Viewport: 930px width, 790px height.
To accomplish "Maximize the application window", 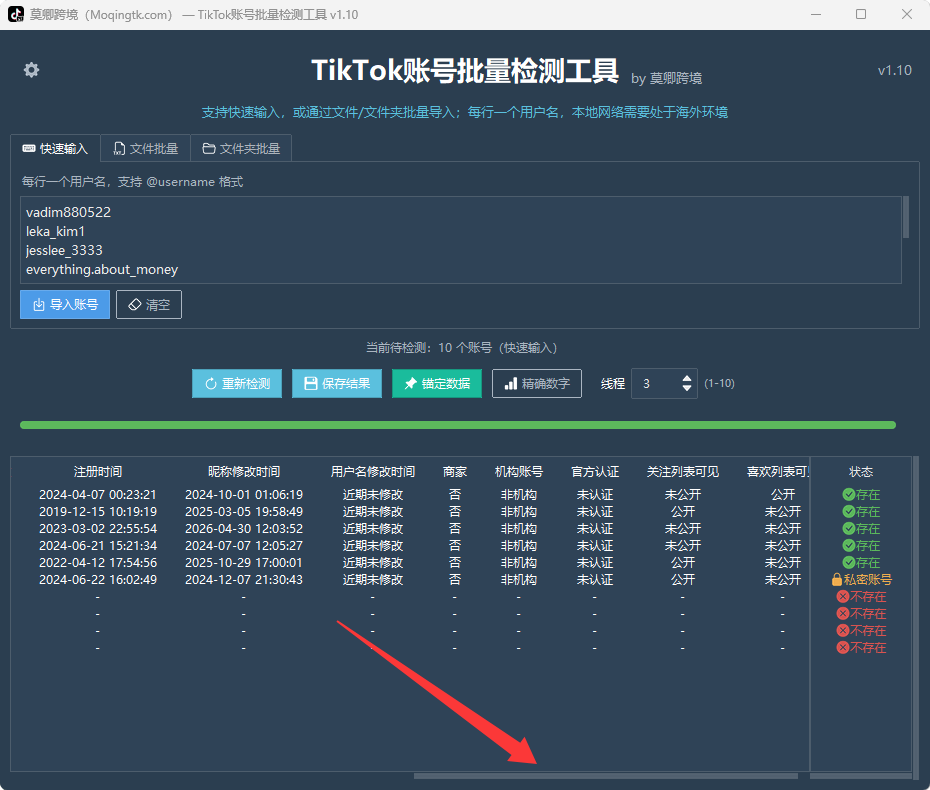I will tap(861, 14).
